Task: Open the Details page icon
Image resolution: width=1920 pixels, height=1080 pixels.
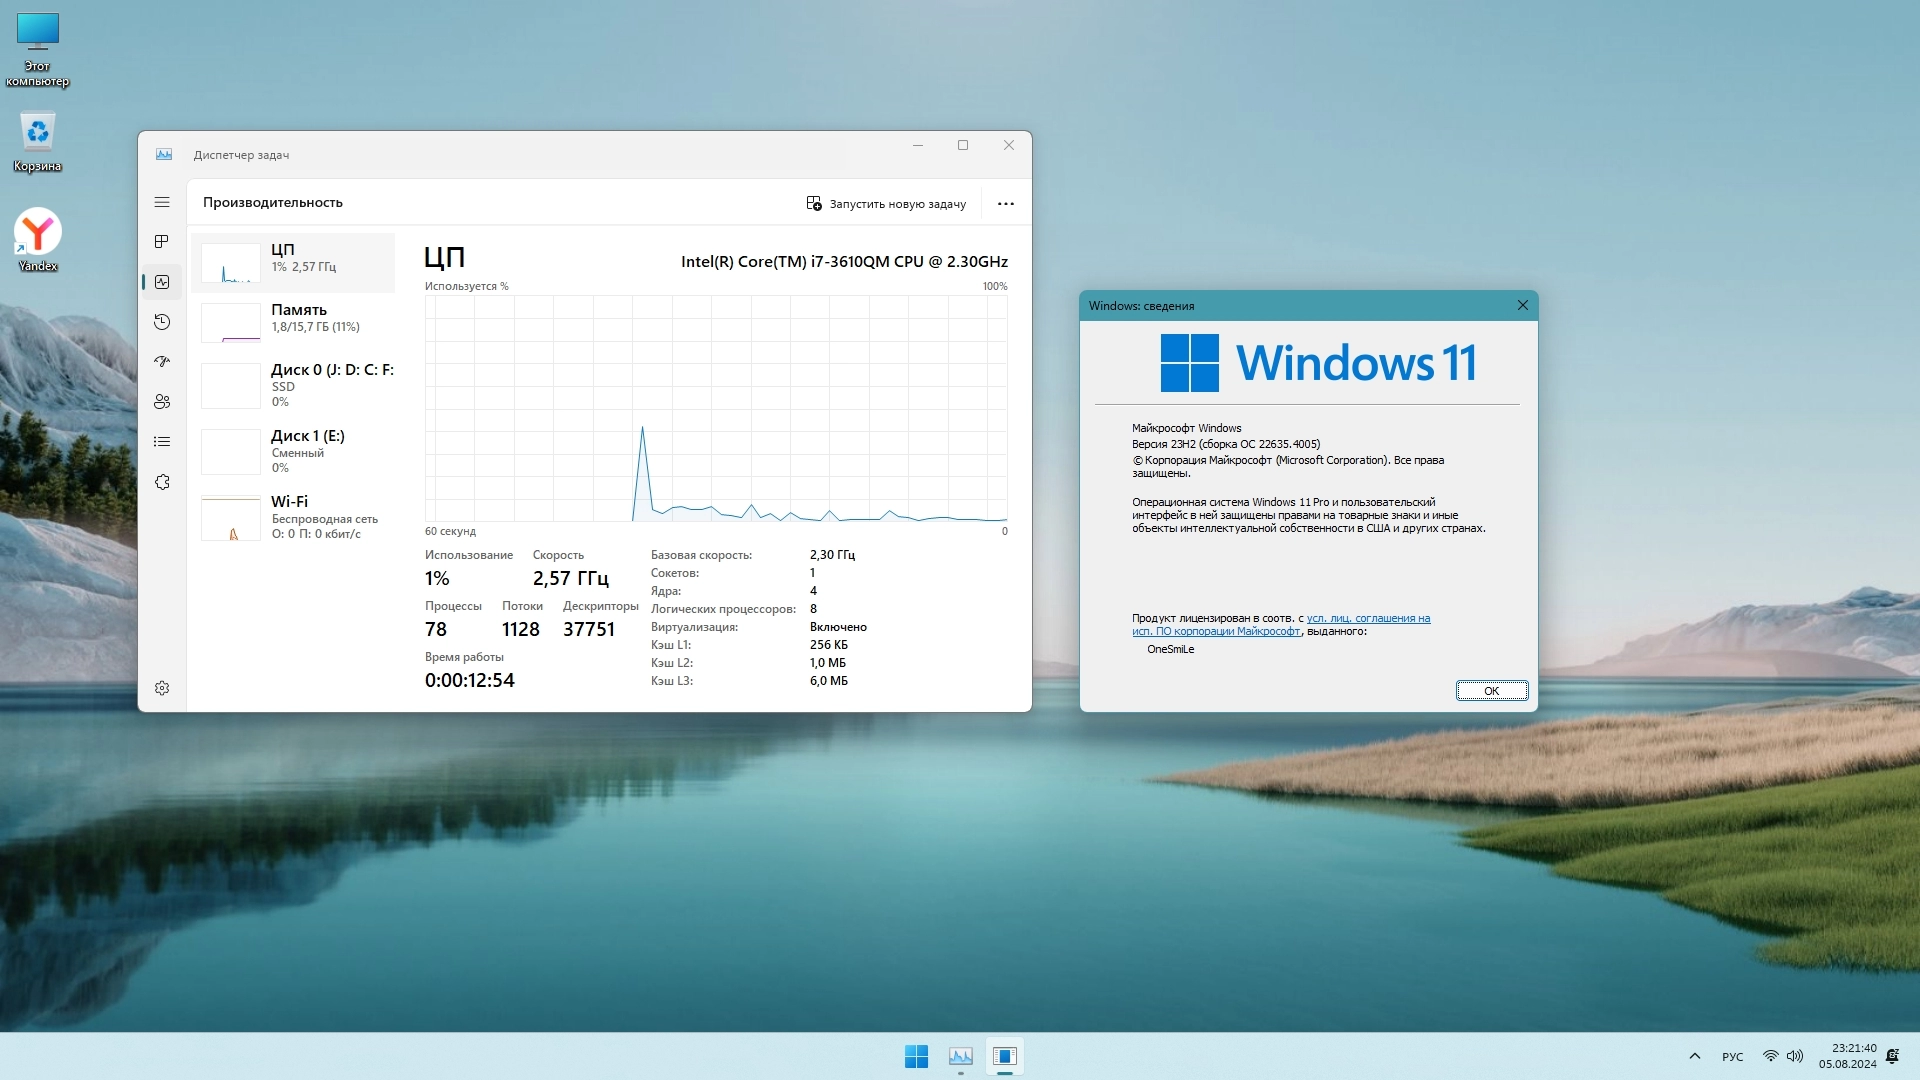Action: [x=162, y=442]
